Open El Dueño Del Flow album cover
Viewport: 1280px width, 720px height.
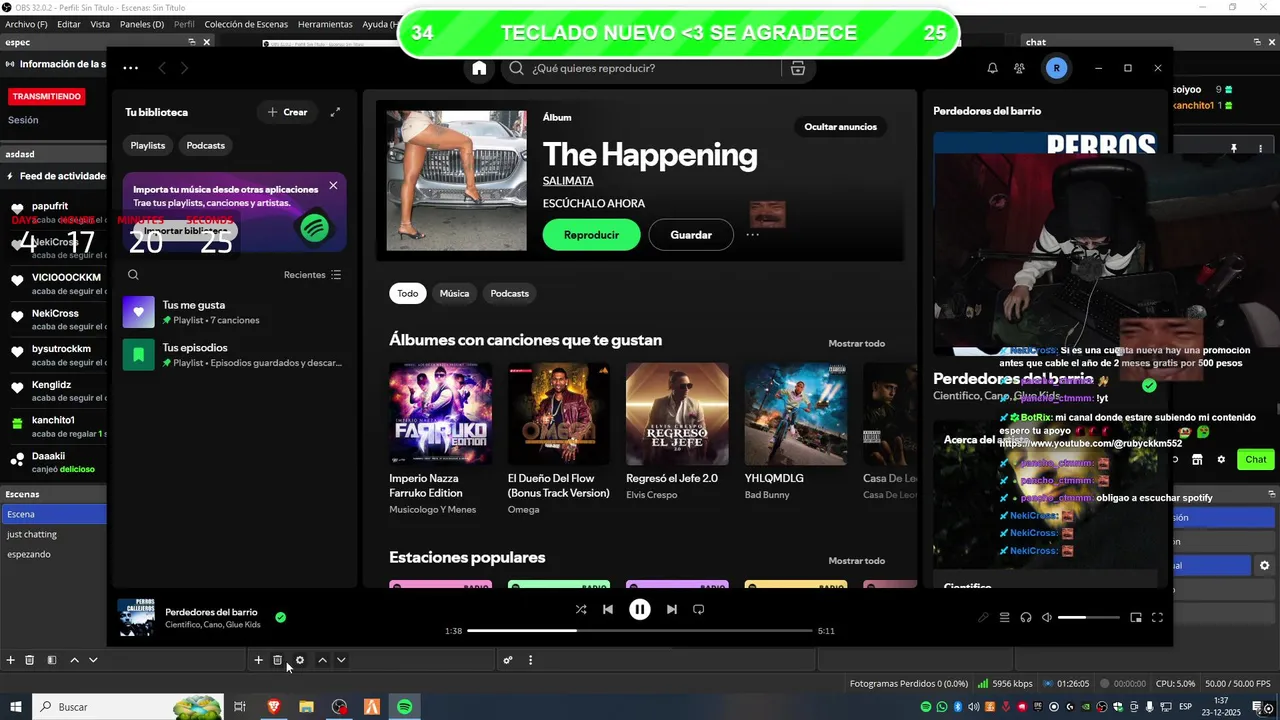point(559,414)
